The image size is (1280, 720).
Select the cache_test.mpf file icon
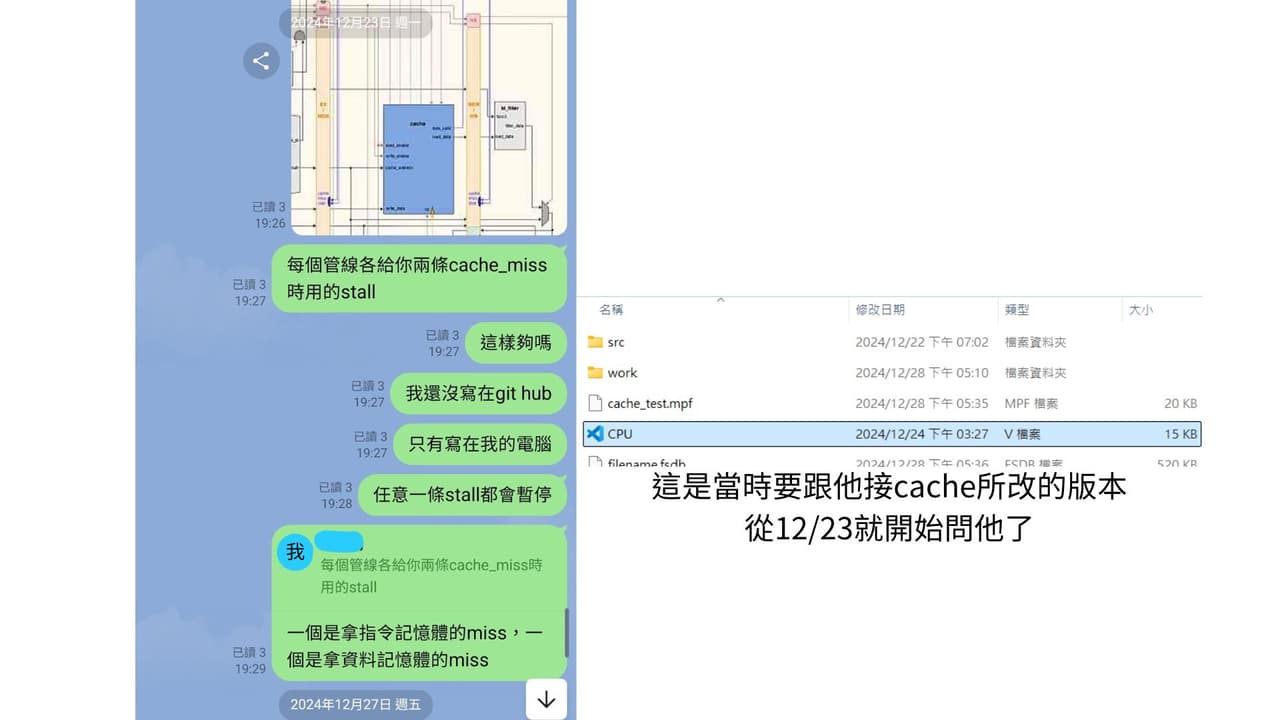[x=595, y=403]
